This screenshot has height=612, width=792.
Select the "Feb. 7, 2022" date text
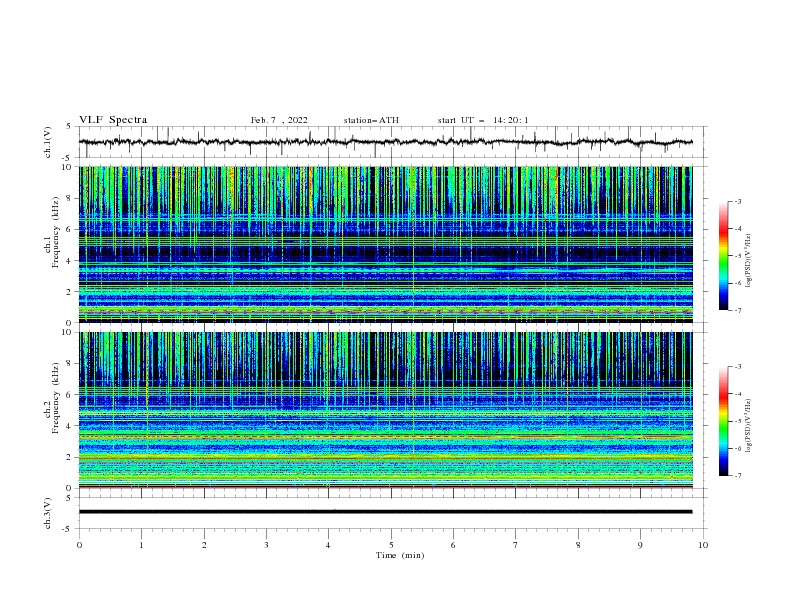[x=279, y=120]
